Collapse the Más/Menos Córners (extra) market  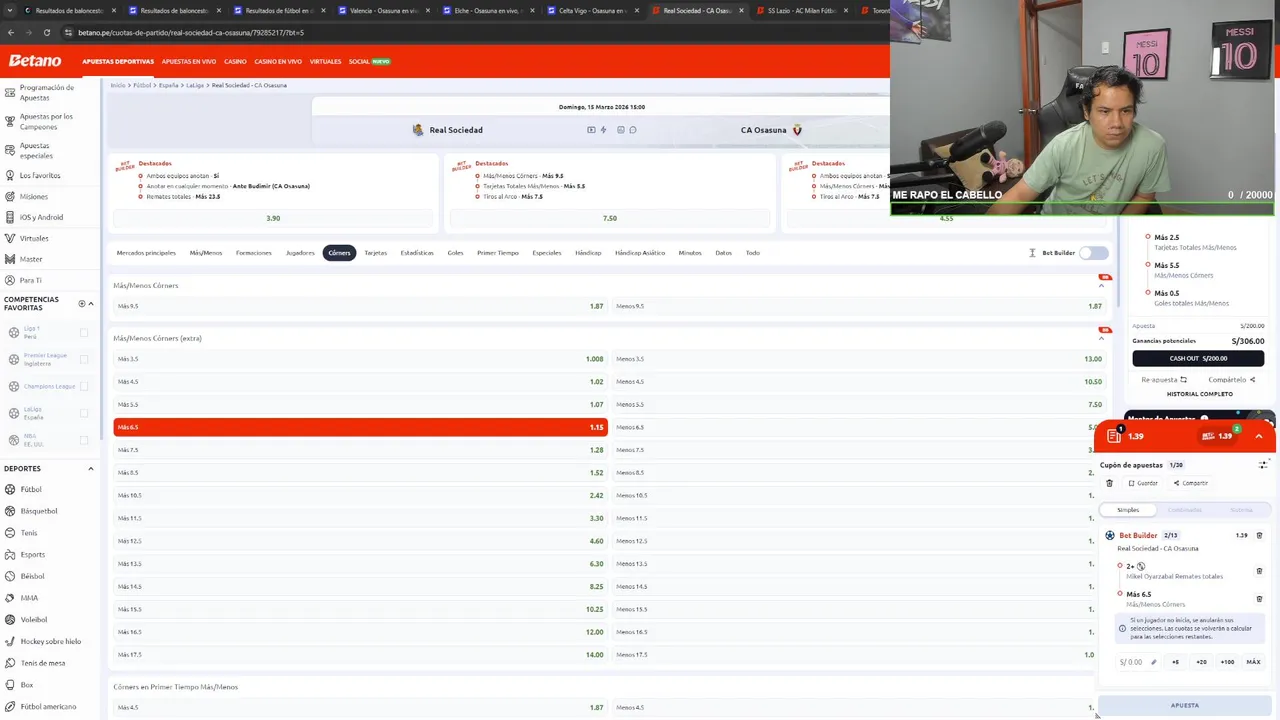tap(1101, 338)
